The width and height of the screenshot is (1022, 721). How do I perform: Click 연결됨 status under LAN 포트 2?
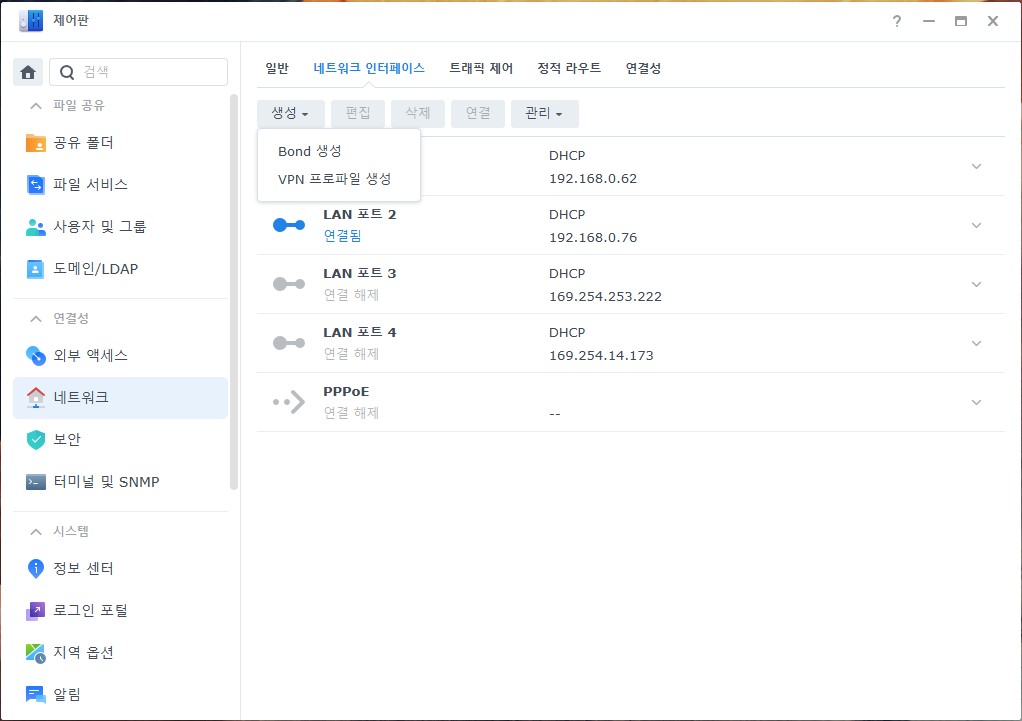(342, 236)
